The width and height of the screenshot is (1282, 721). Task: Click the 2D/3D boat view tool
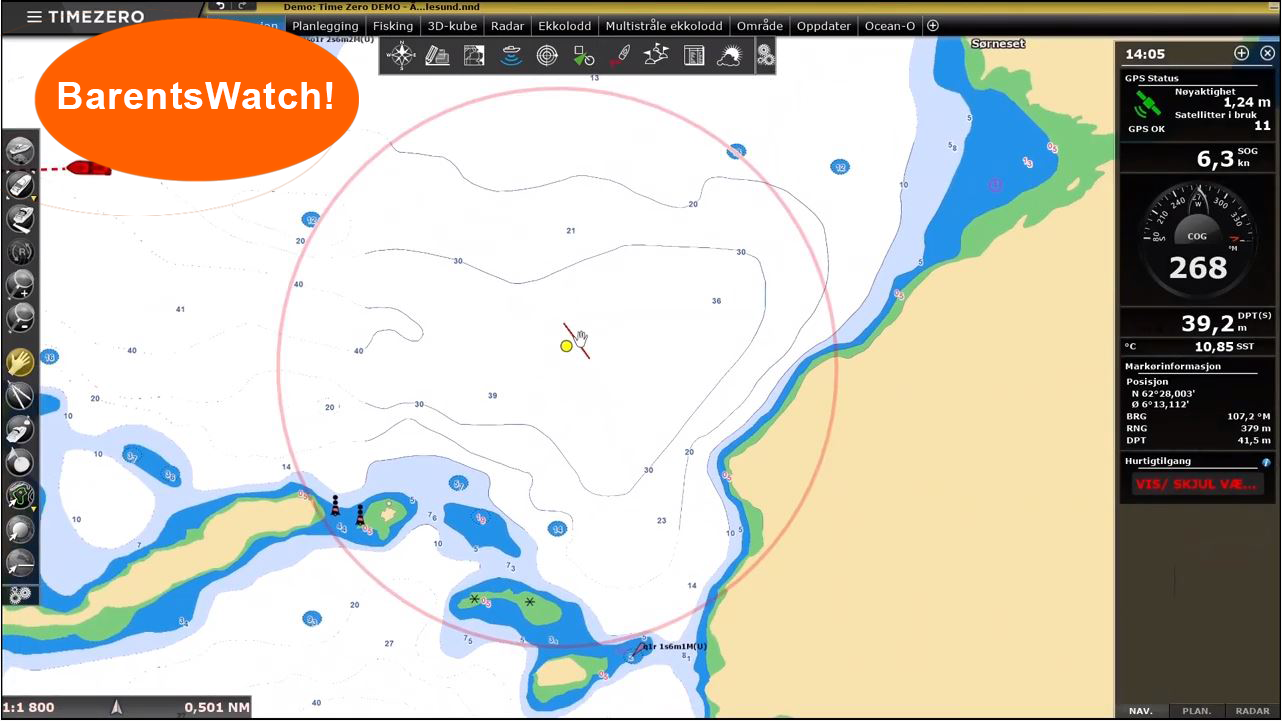click(21, 218)
